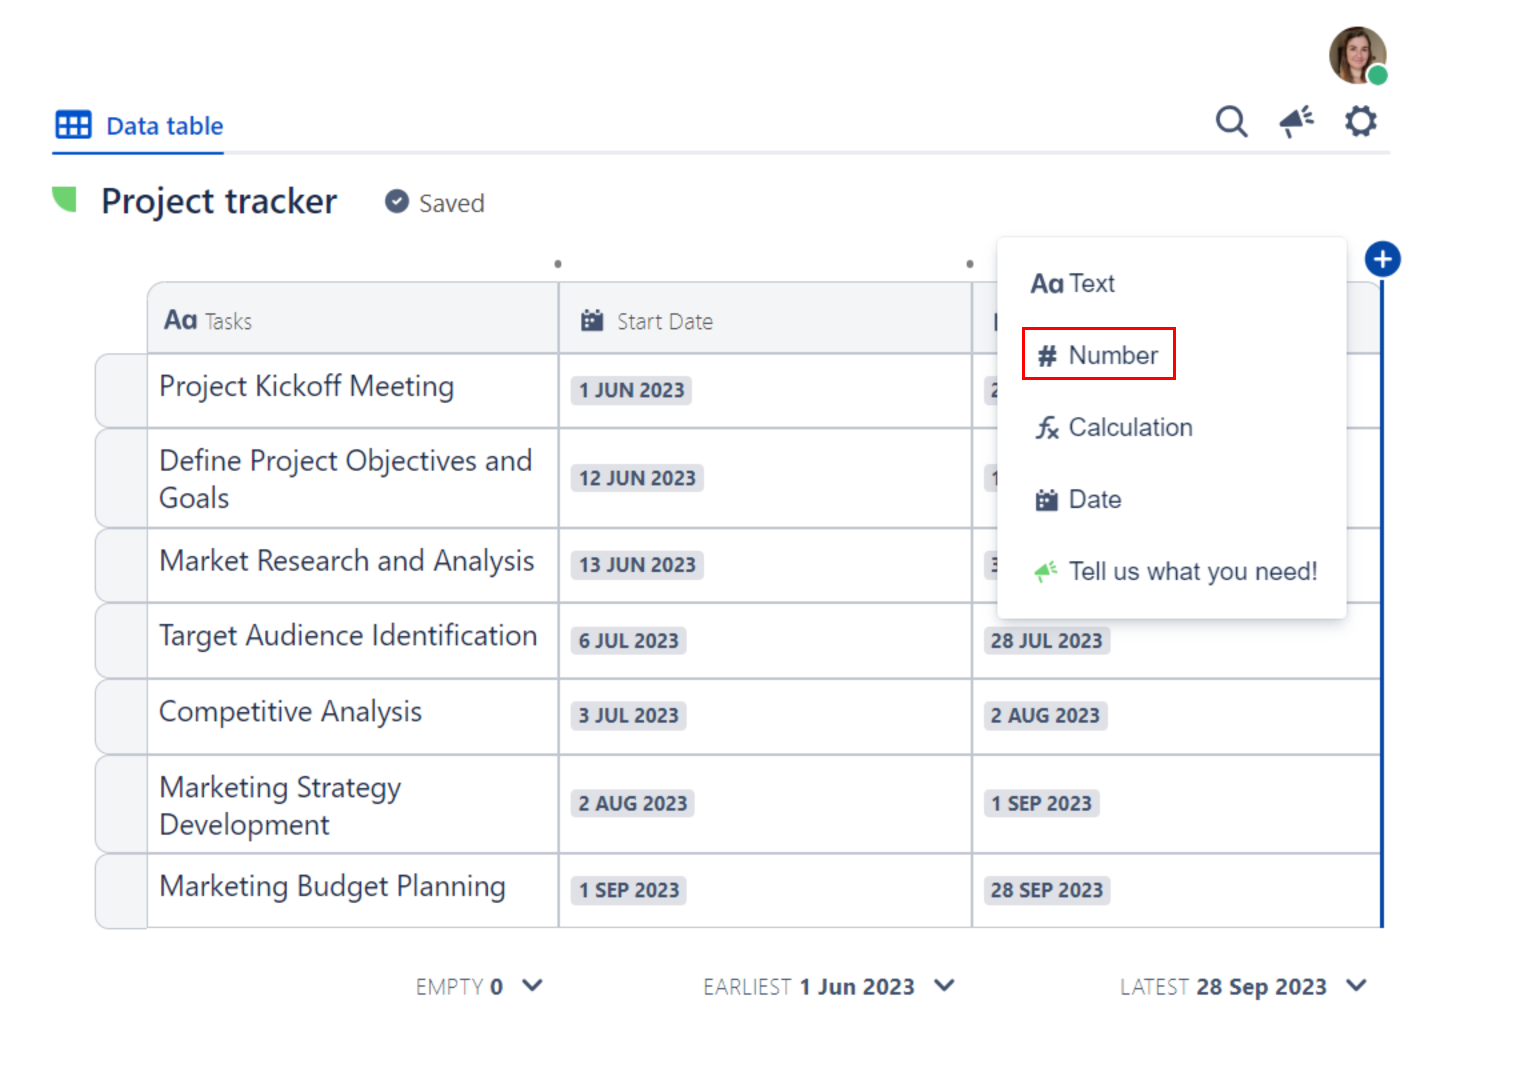
Task: Click the blue plus add-column button
Action: pos(1382,260)
